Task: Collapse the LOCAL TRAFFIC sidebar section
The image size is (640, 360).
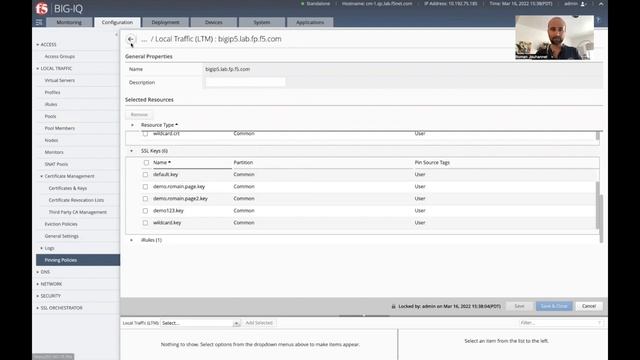Action: click(38, 69)
